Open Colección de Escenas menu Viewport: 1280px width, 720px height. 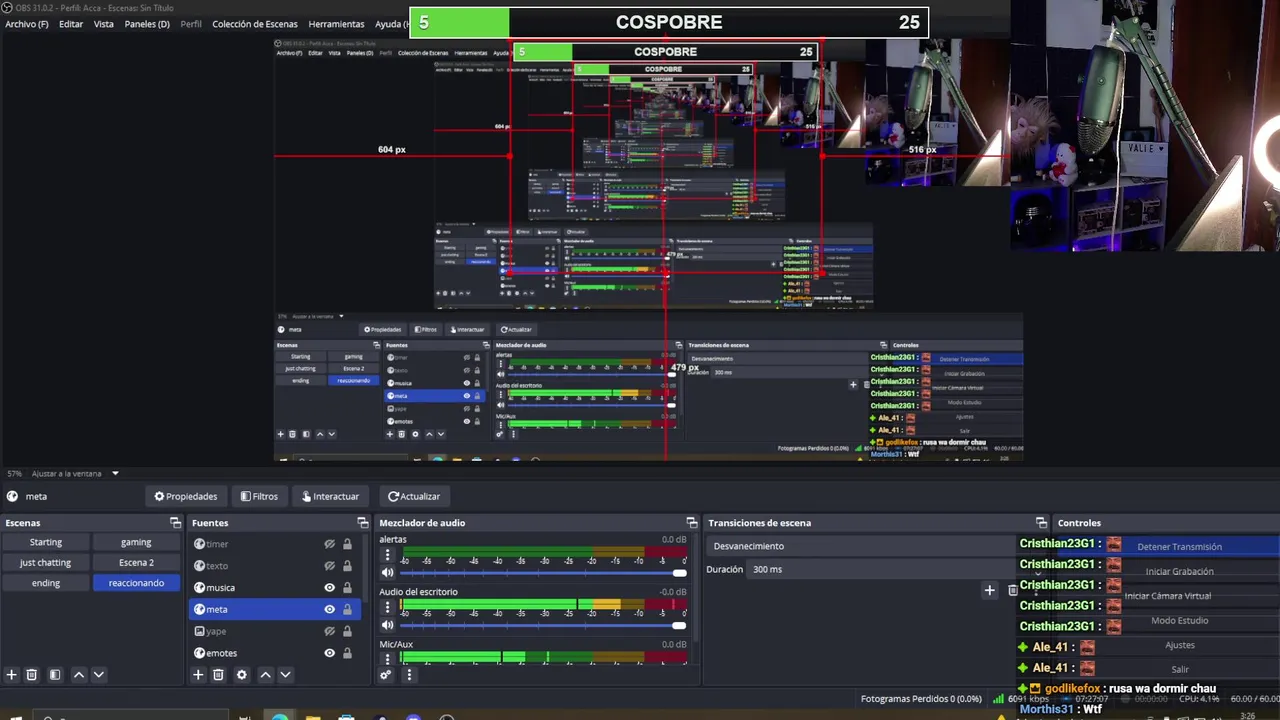click(255, 24)
